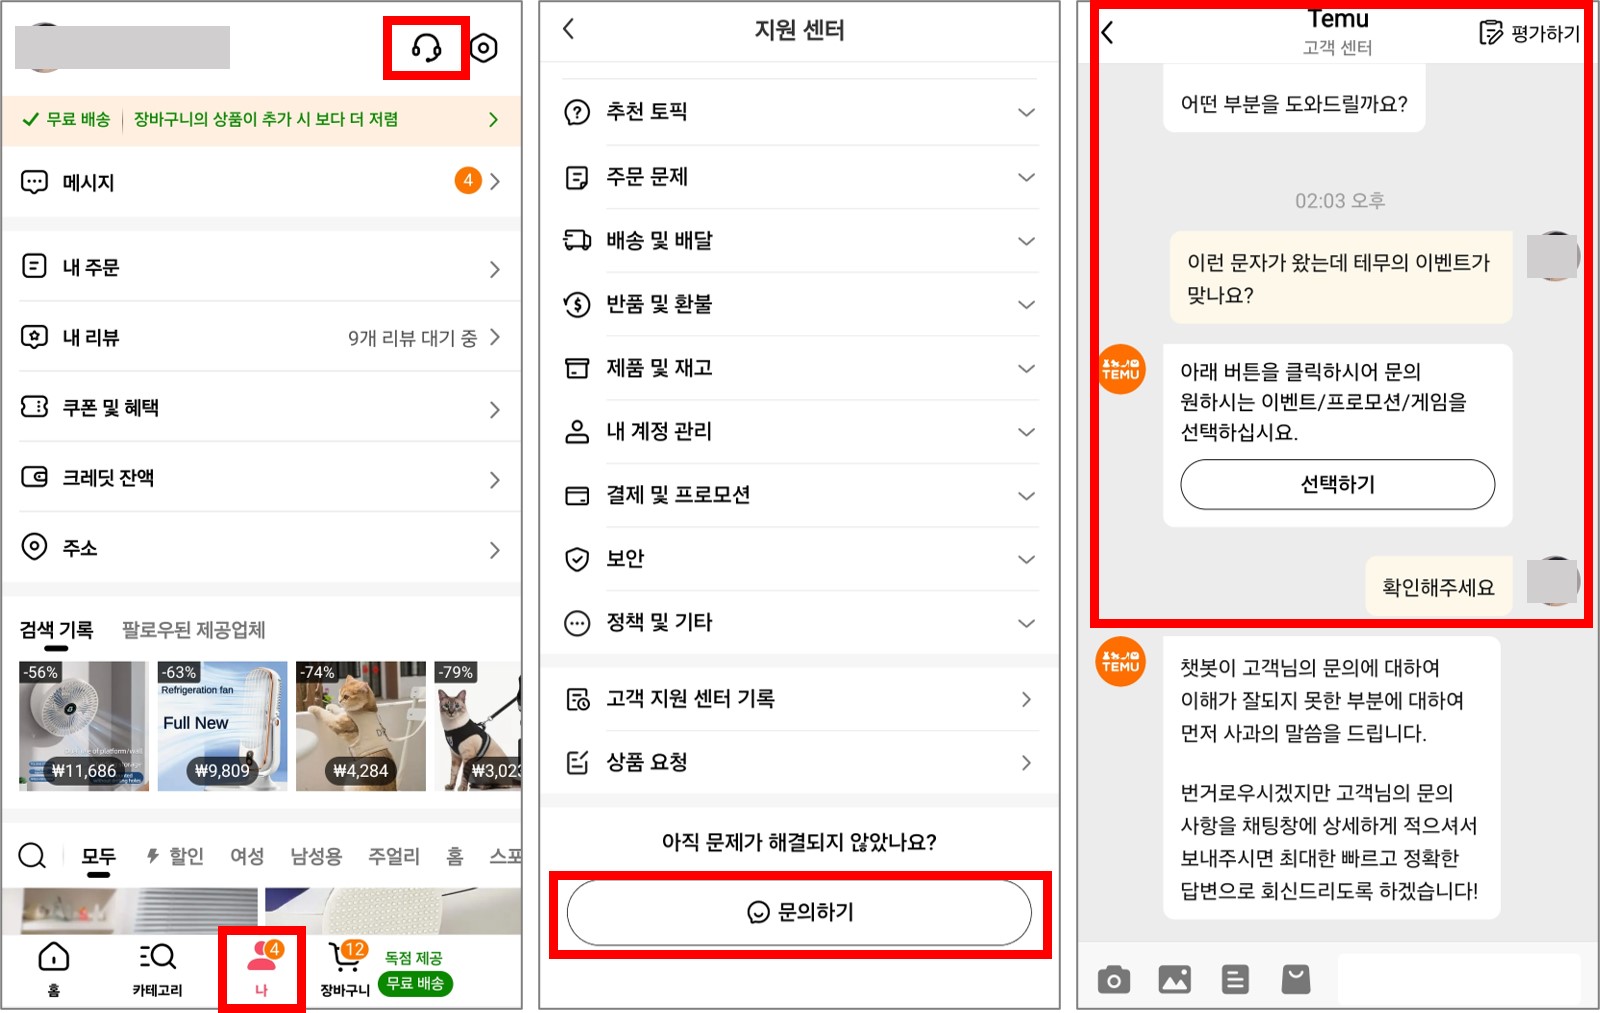The image size is (1600, 1013).
Task: Tap the 제품 및 재고 box icon
Action: (577, 368)
